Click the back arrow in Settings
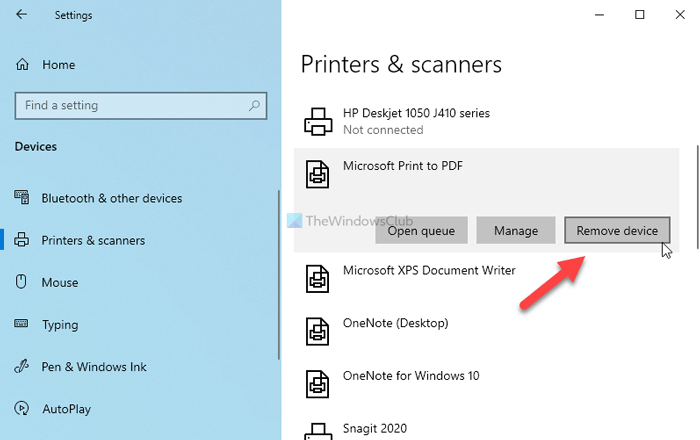Viewport: 700px width, 440px height. (22, 15)
